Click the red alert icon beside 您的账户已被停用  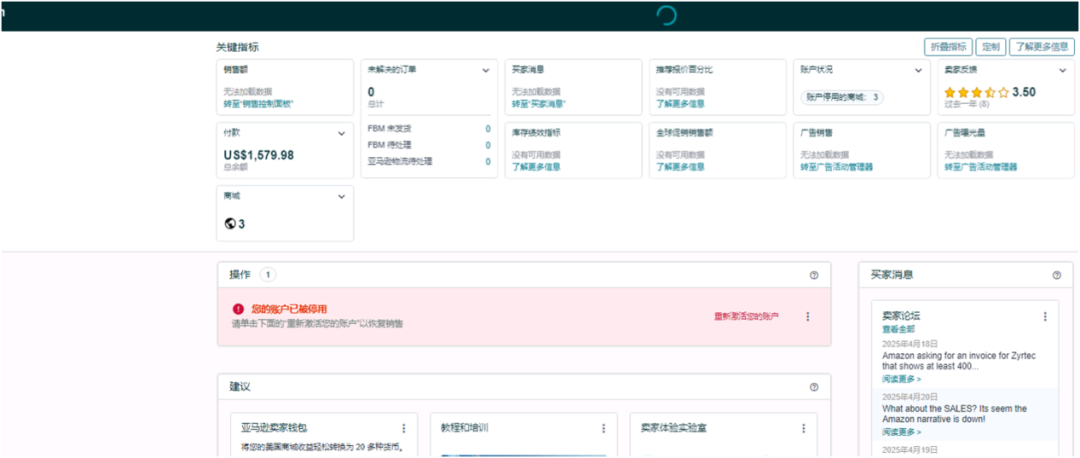point(238,309)
